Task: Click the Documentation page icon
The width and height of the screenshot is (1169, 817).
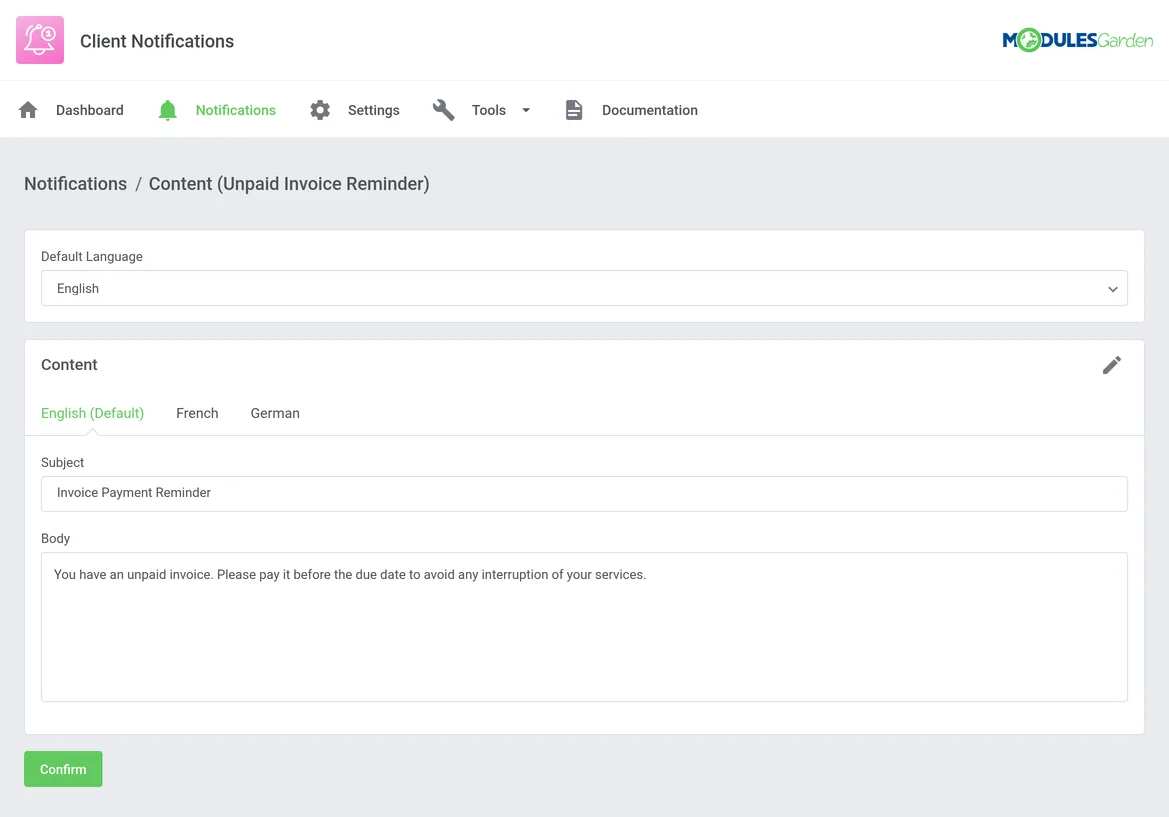Action: (573, 110)
